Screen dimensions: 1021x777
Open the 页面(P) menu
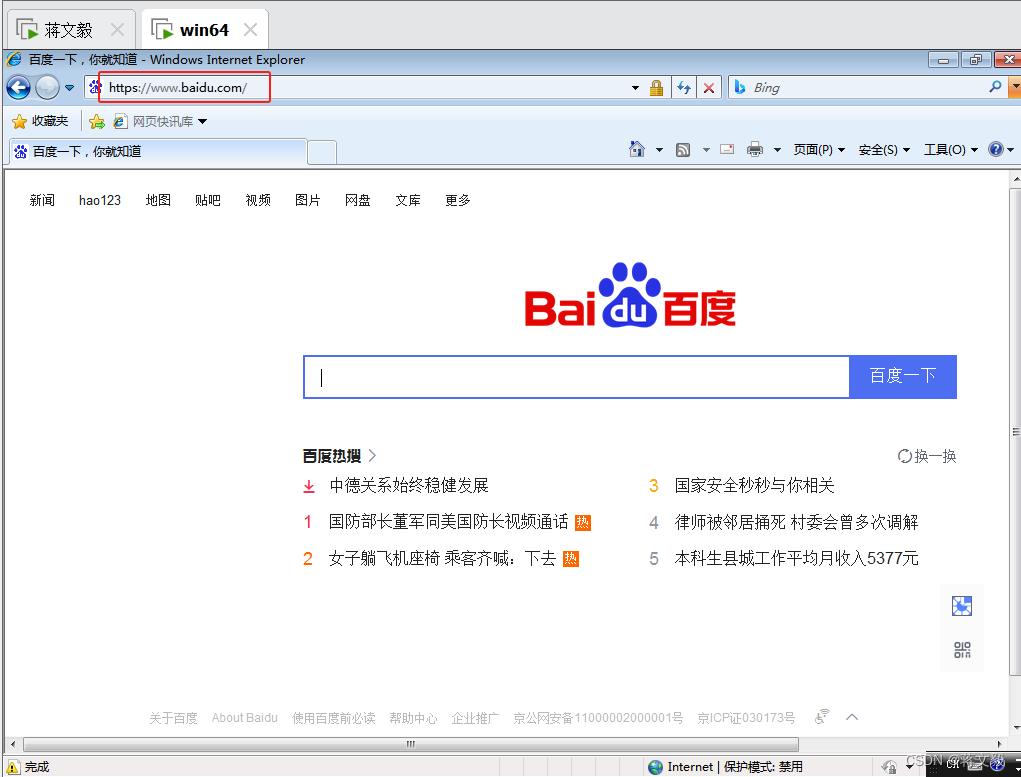pos(818,150)
